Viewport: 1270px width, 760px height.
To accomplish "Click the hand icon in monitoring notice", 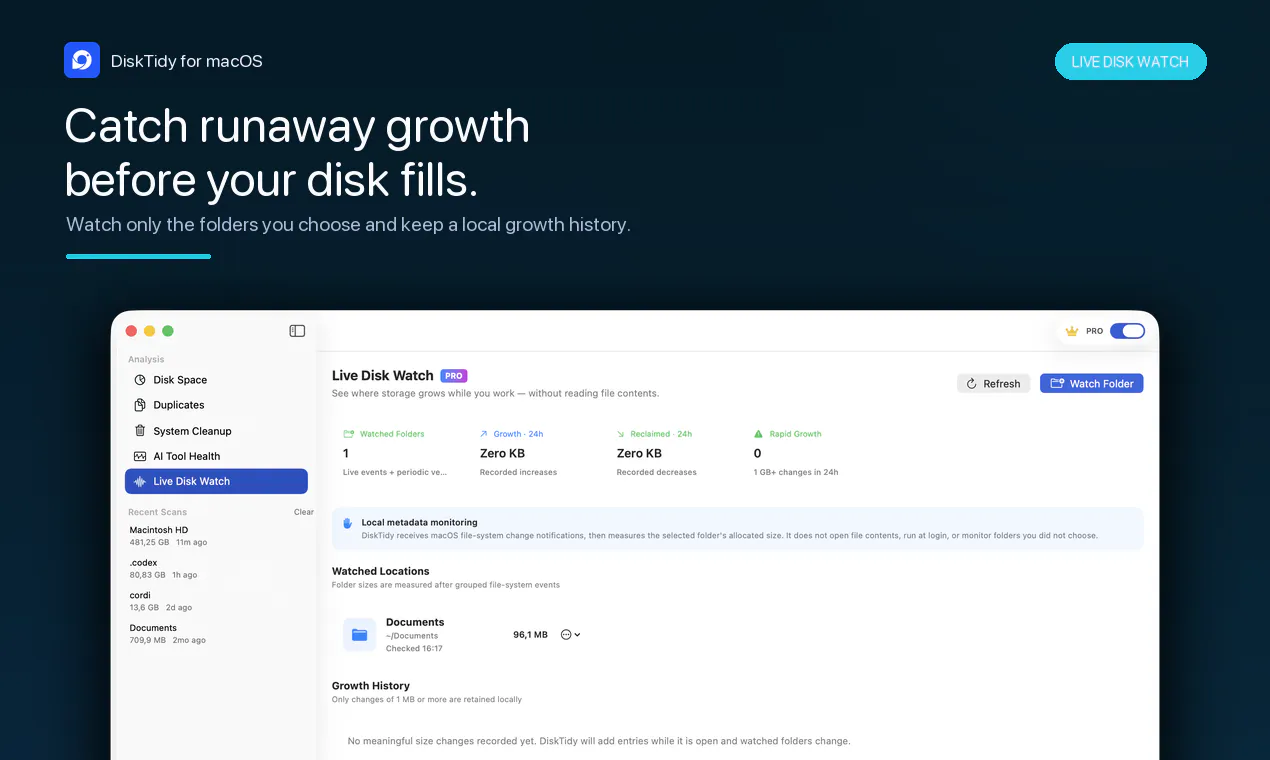I will point(348,523).
